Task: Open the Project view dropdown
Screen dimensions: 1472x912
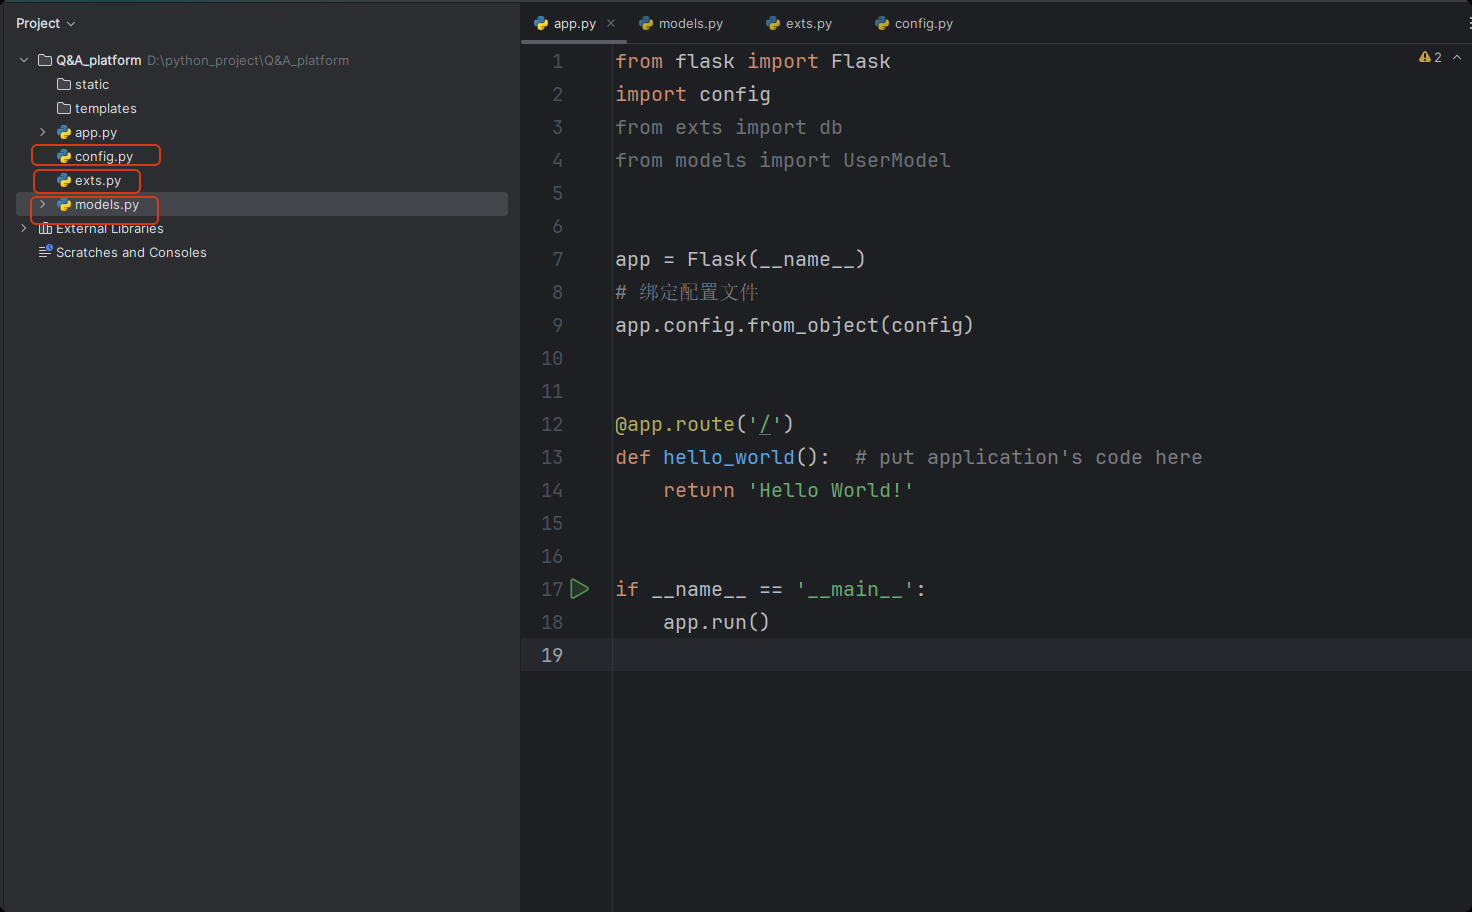Action: coord(46,23)
